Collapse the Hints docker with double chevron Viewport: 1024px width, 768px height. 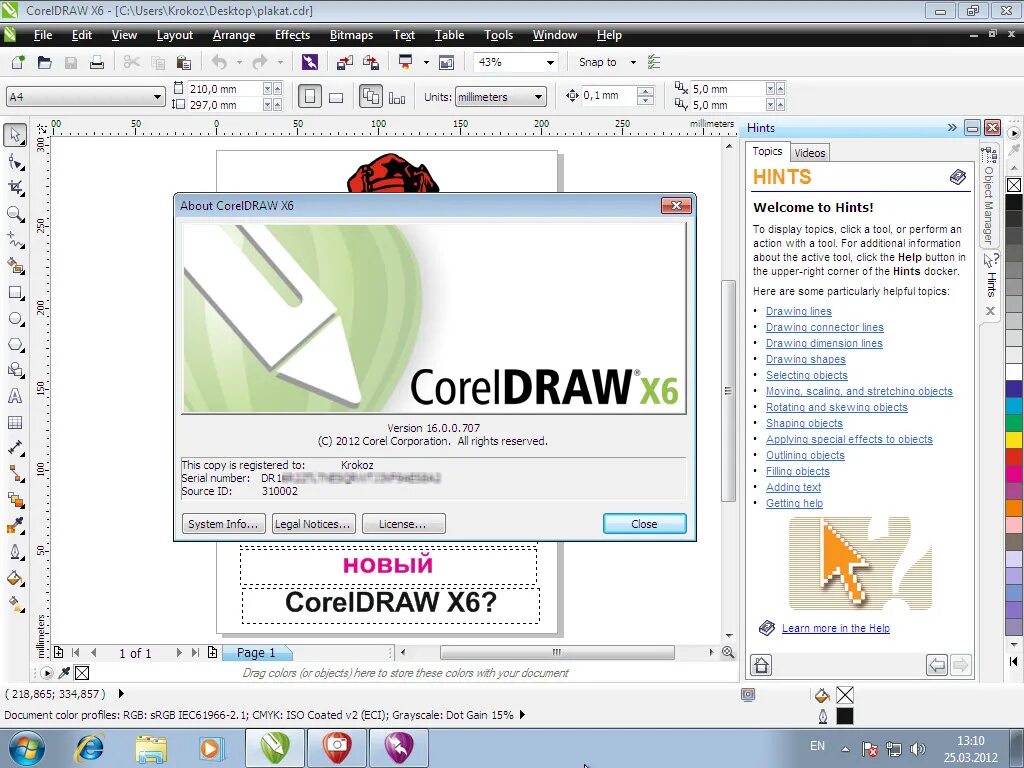coord(952,127)
